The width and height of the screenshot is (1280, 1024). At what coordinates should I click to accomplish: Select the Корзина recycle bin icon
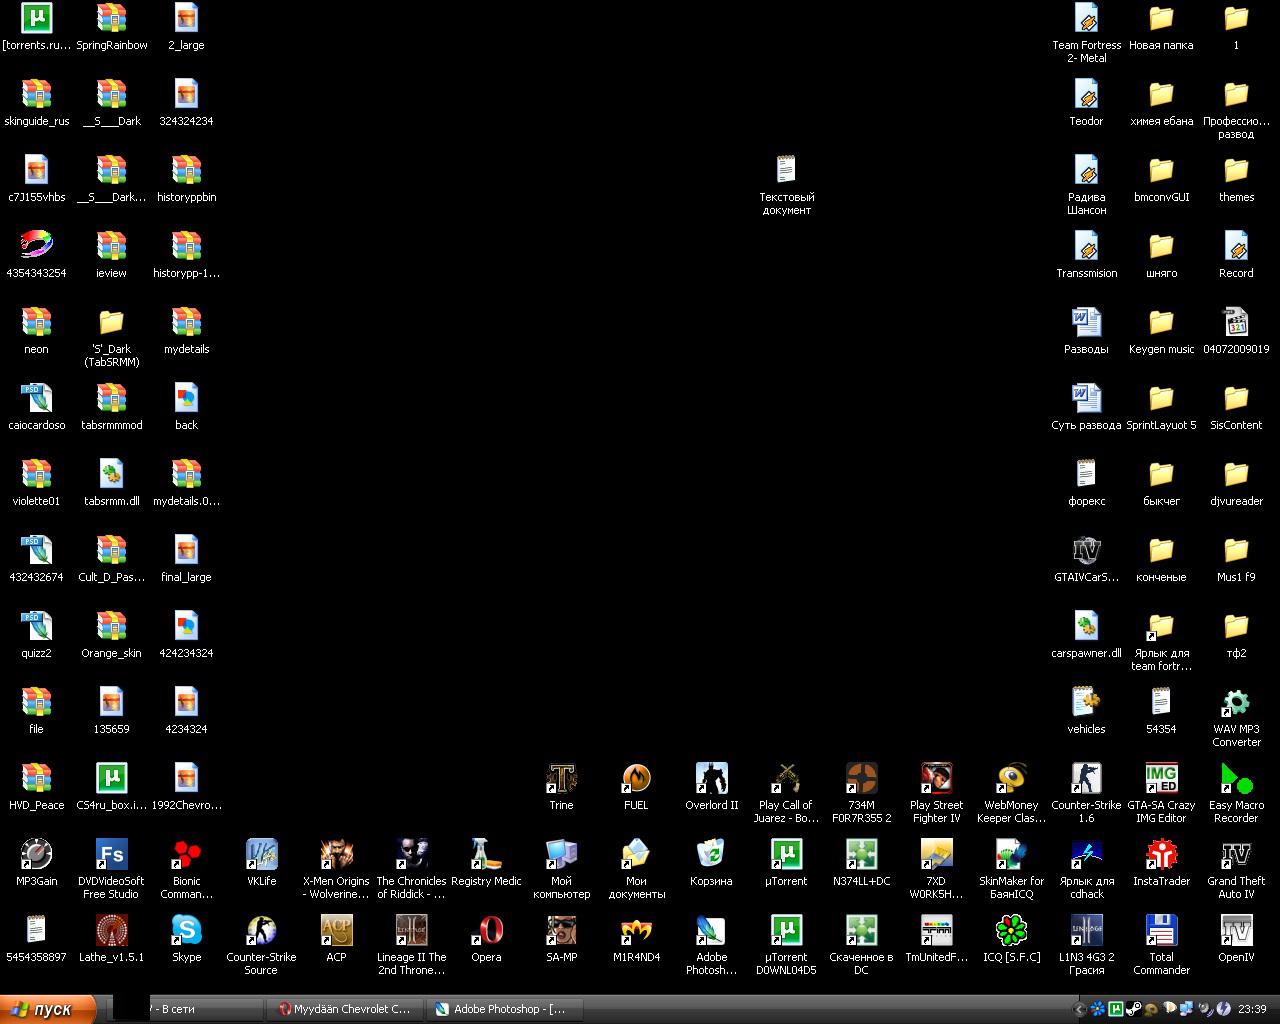pyautogui.click(x=711, y=854)
